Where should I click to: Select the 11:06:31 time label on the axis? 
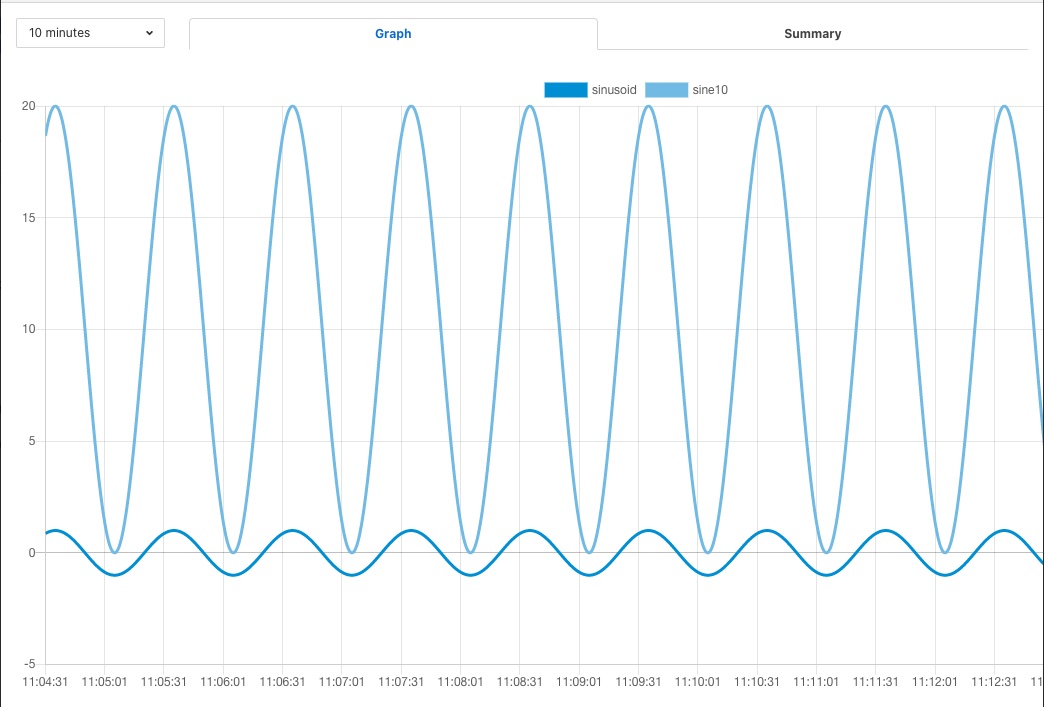pos(282,682)
